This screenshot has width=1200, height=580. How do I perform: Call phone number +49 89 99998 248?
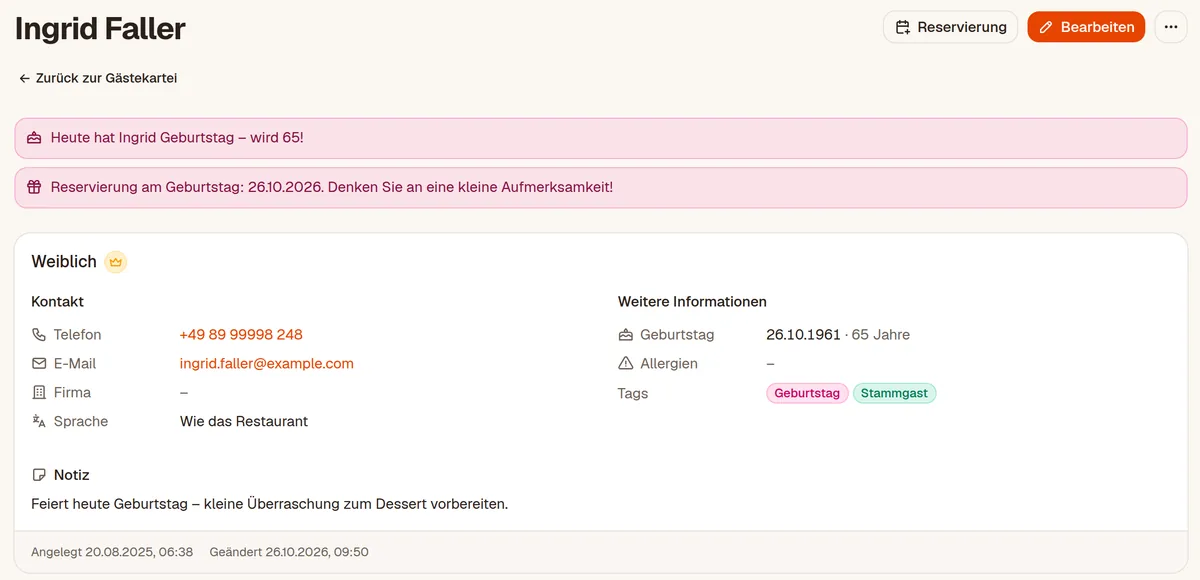(241, 335)
